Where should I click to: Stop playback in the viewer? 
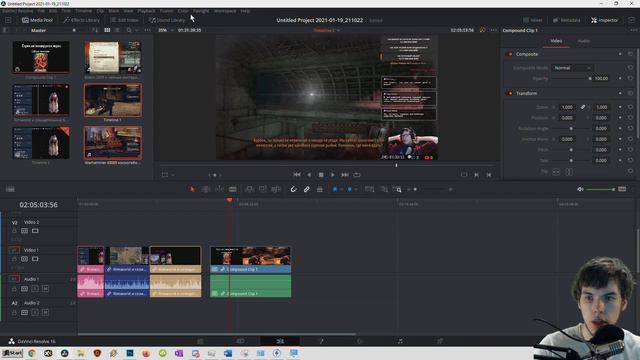point(321,175)
